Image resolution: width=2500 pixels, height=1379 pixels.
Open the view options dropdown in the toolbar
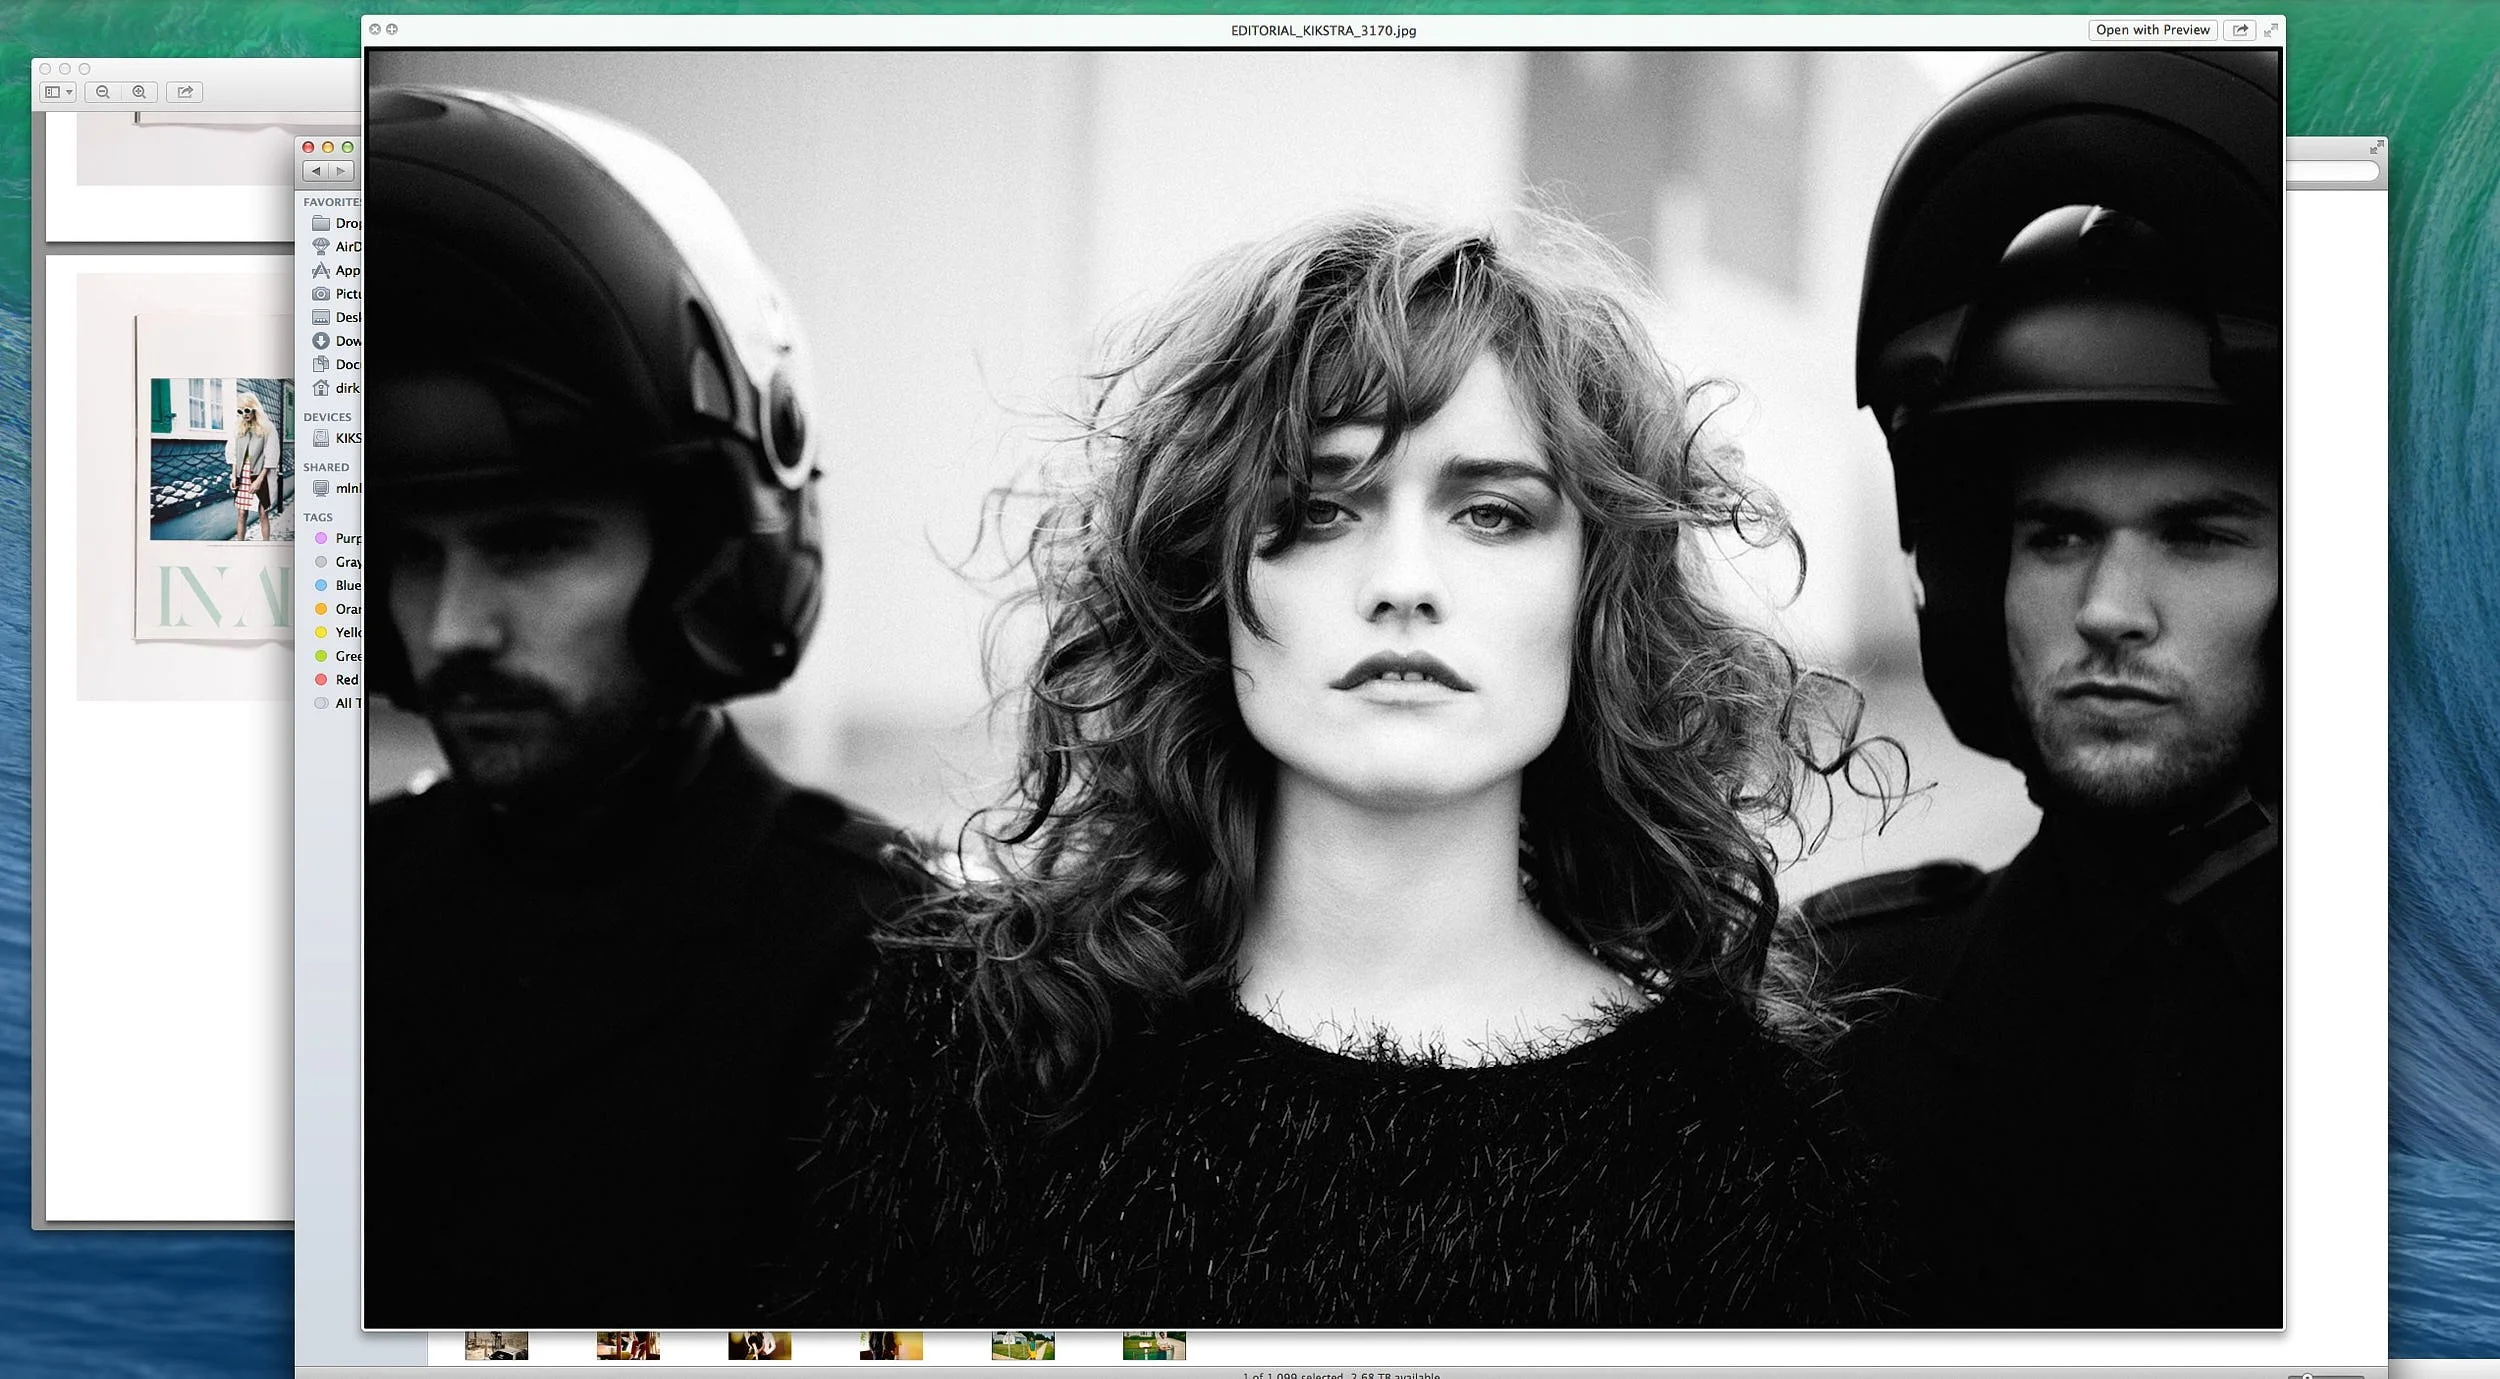click(x=60, y=92)
